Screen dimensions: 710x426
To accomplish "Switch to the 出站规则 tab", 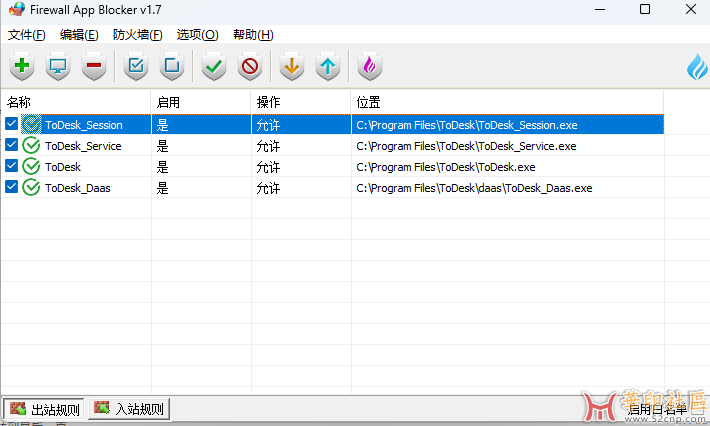I will (44, 409).
